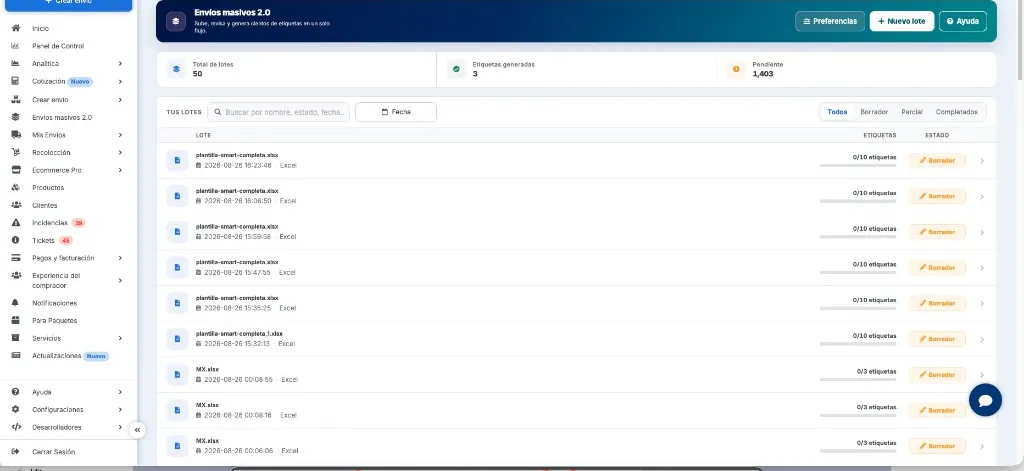Click the blue Crear envío button
The height and width of the screenshot is (471, 1024).
(x=69, y=4)
